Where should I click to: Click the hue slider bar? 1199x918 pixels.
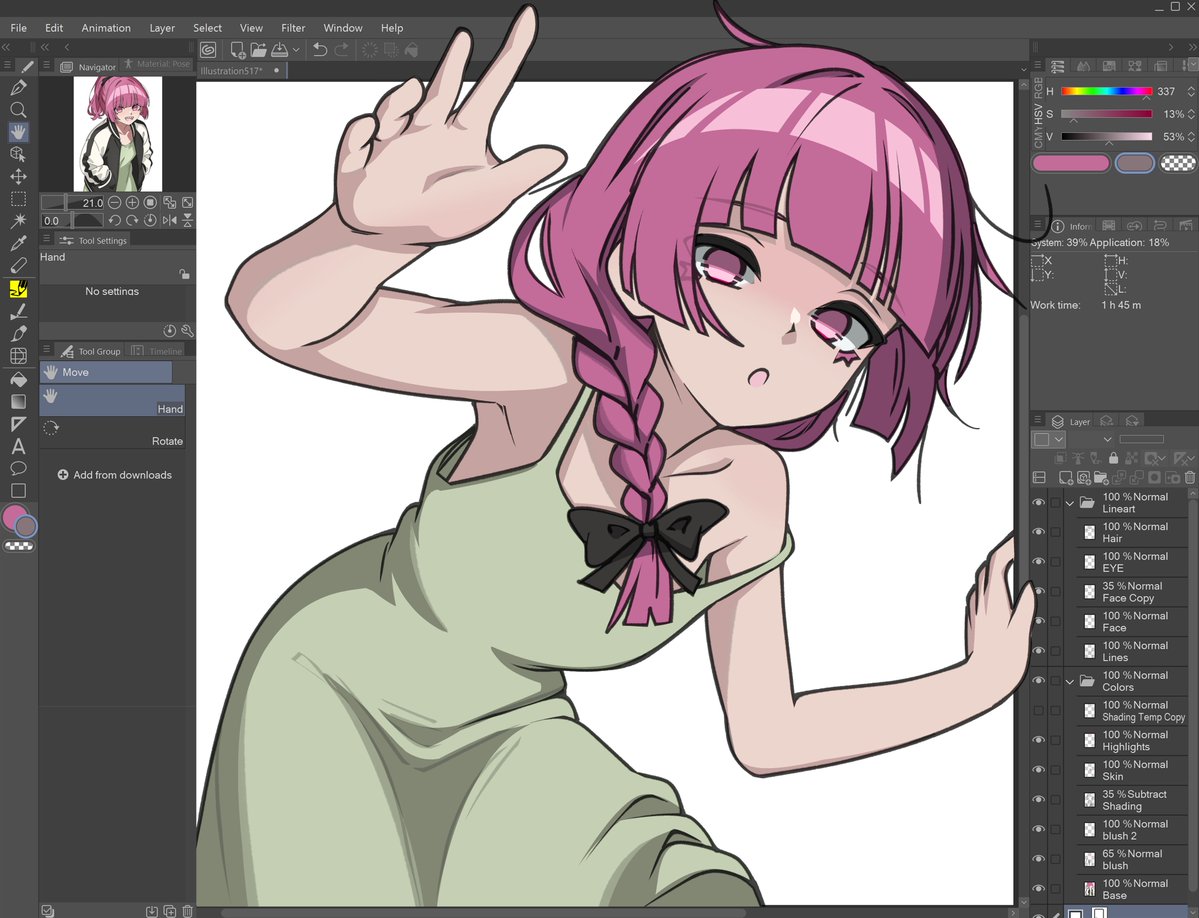click(1106, 92)
